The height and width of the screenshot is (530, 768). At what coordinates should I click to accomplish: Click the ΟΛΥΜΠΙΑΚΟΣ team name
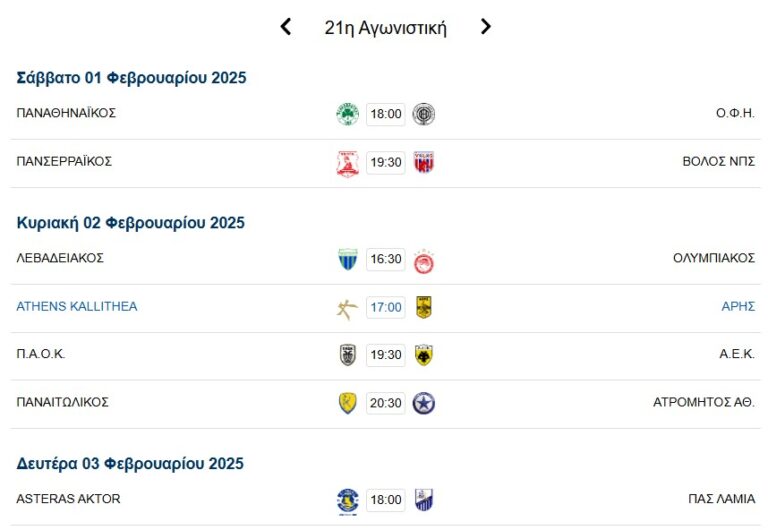[x=714, y=258]
